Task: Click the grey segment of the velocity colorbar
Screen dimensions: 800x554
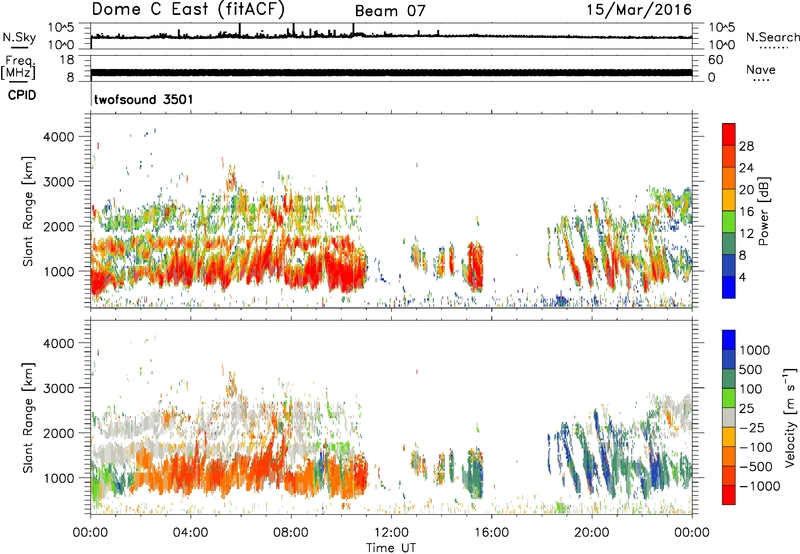Action: 729,417
